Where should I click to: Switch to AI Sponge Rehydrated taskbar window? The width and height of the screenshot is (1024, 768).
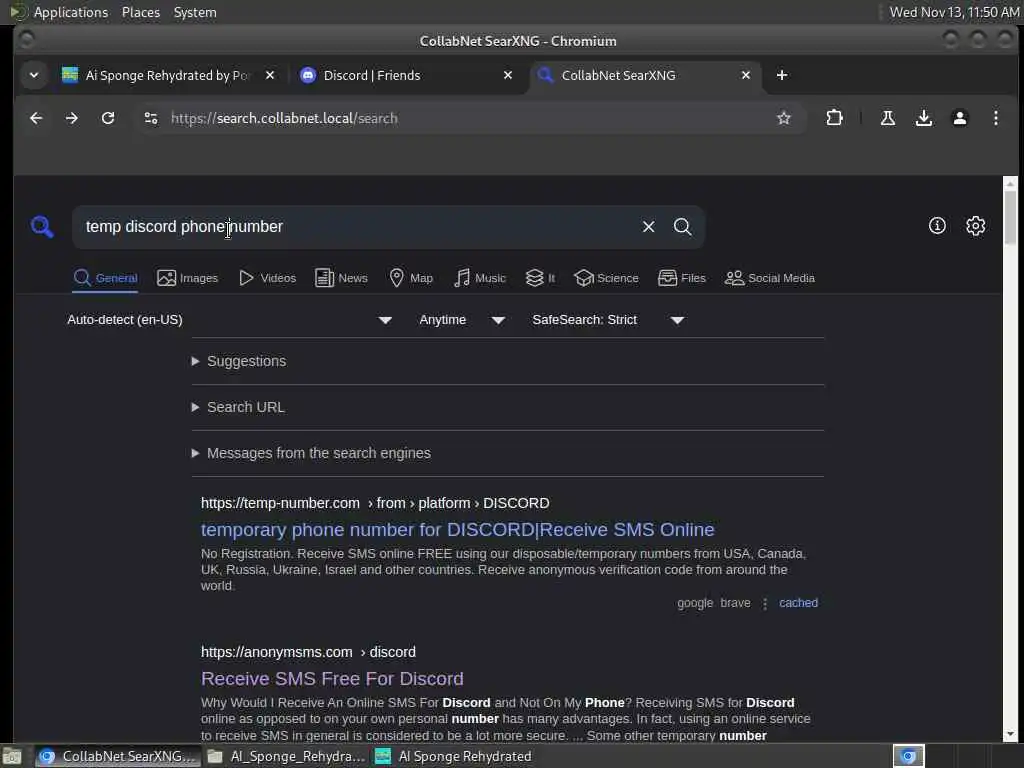[x=454, y=756]
